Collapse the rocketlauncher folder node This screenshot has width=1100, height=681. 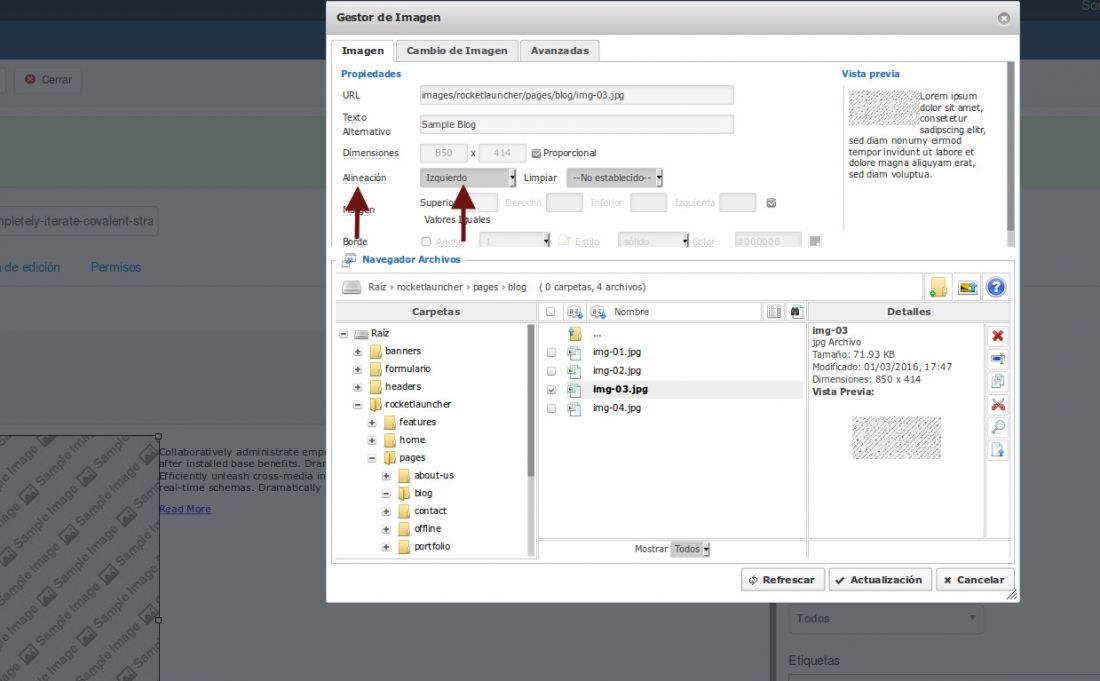pyautogui.click(x=358, y=405)
